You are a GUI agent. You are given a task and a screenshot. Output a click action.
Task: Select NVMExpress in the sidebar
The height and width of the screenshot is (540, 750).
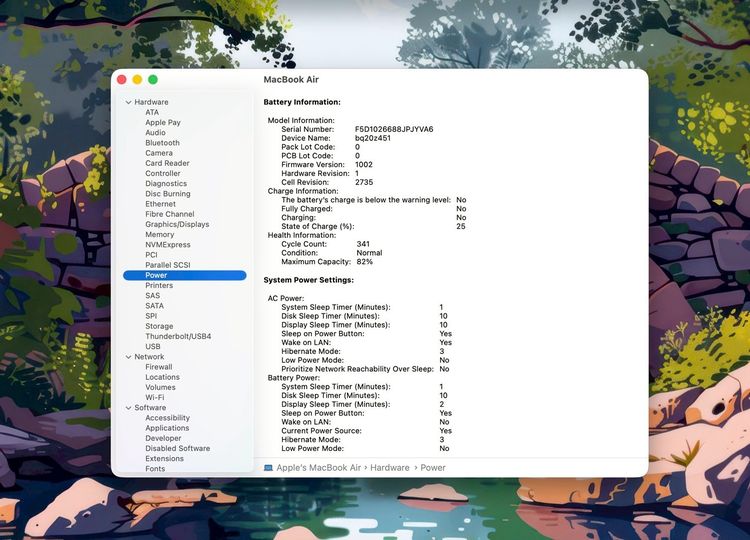(x=168, y=244)
